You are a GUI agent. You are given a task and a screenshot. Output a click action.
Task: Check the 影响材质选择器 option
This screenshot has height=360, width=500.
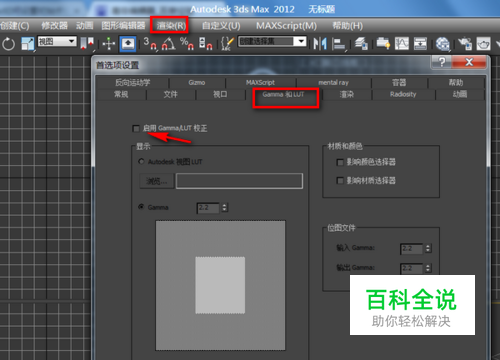(340, 181)
